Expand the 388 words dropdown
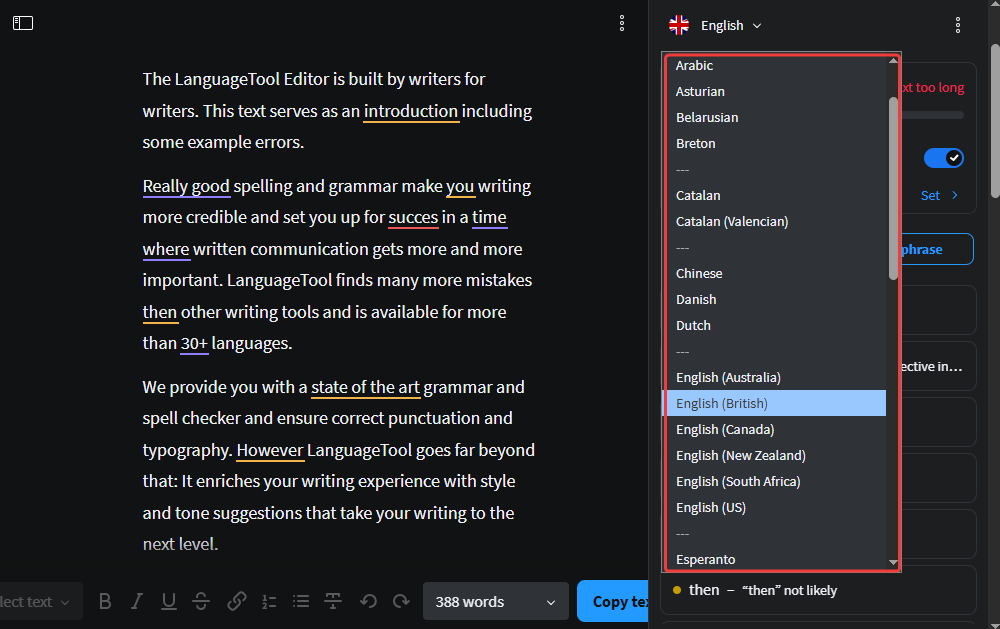This screenshot has width=1000, height=629. [x=495, y=601]
